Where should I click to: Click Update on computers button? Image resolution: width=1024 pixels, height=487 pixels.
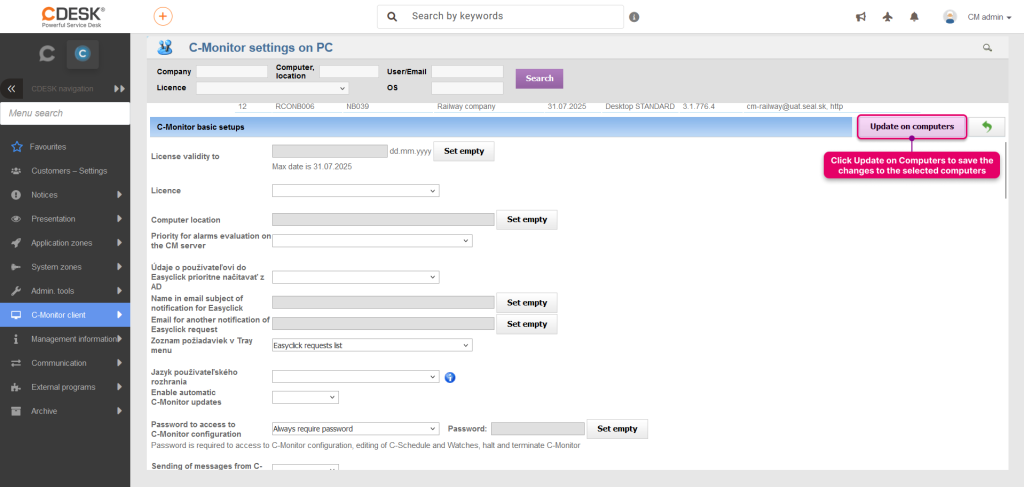coord(912,127)
